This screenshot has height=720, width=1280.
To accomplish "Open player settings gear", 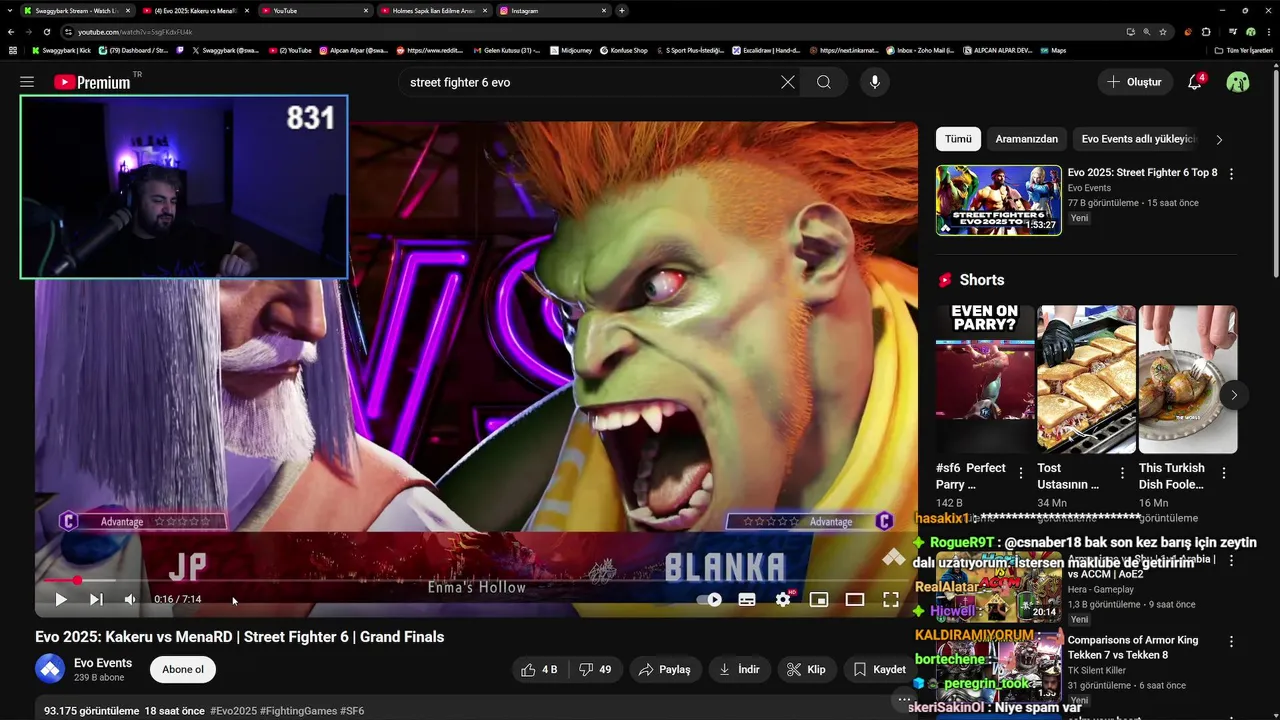I will coord(783,599).
